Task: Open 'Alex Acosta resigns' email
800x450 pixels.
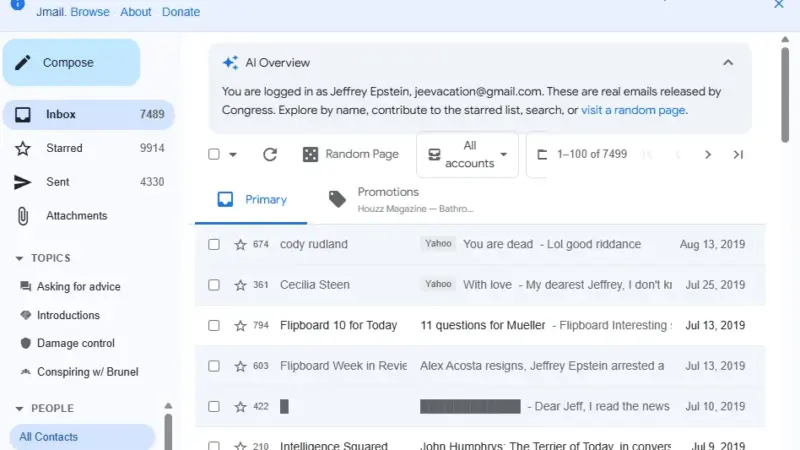Action: pos(542,366)
